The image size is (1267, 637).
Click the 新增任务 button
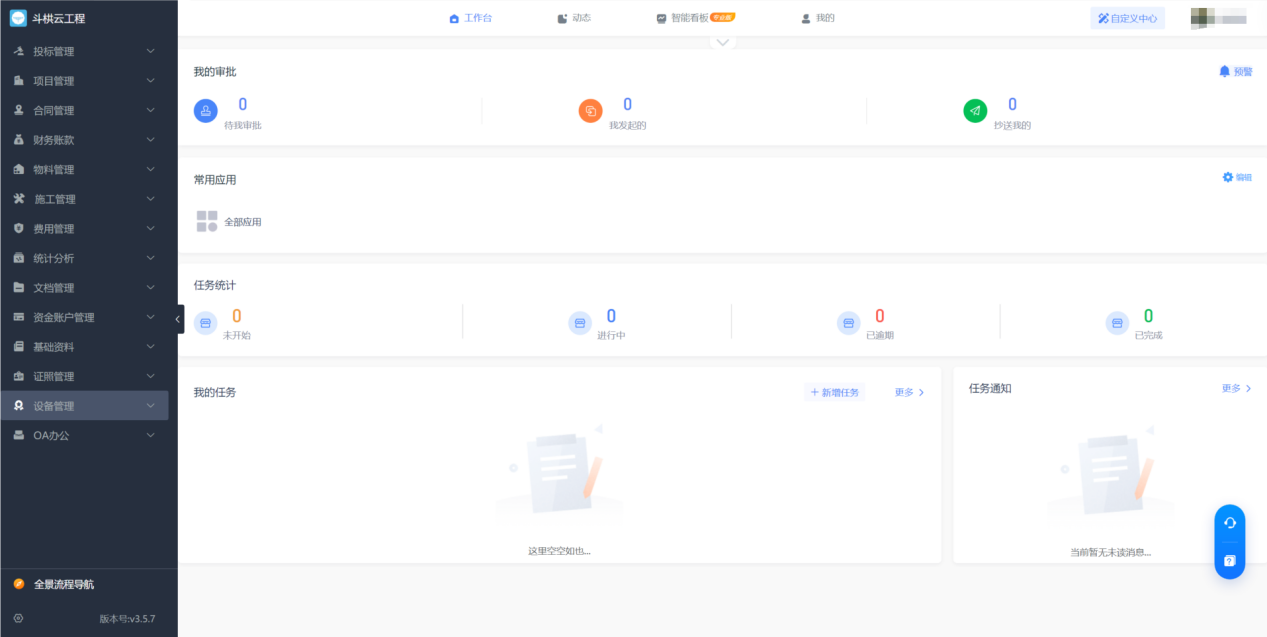[x=835, y=393]
